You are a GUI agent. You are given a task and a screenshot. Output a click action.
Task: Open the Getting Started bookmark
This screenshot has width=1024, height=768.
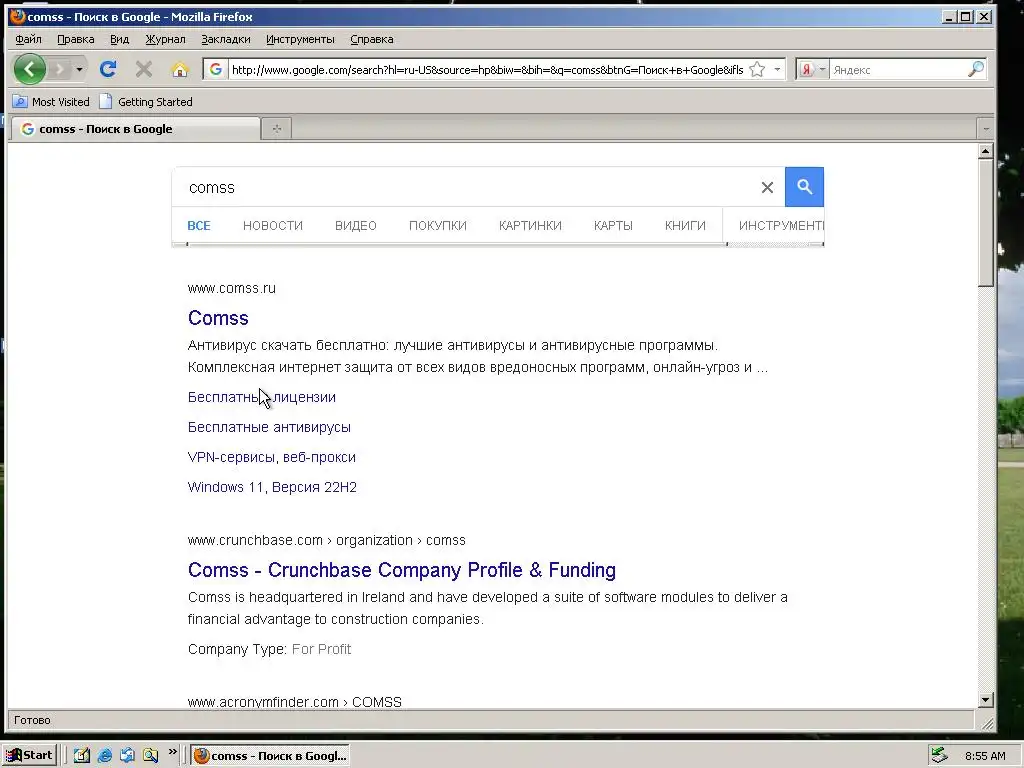click(x=146, y=102)
